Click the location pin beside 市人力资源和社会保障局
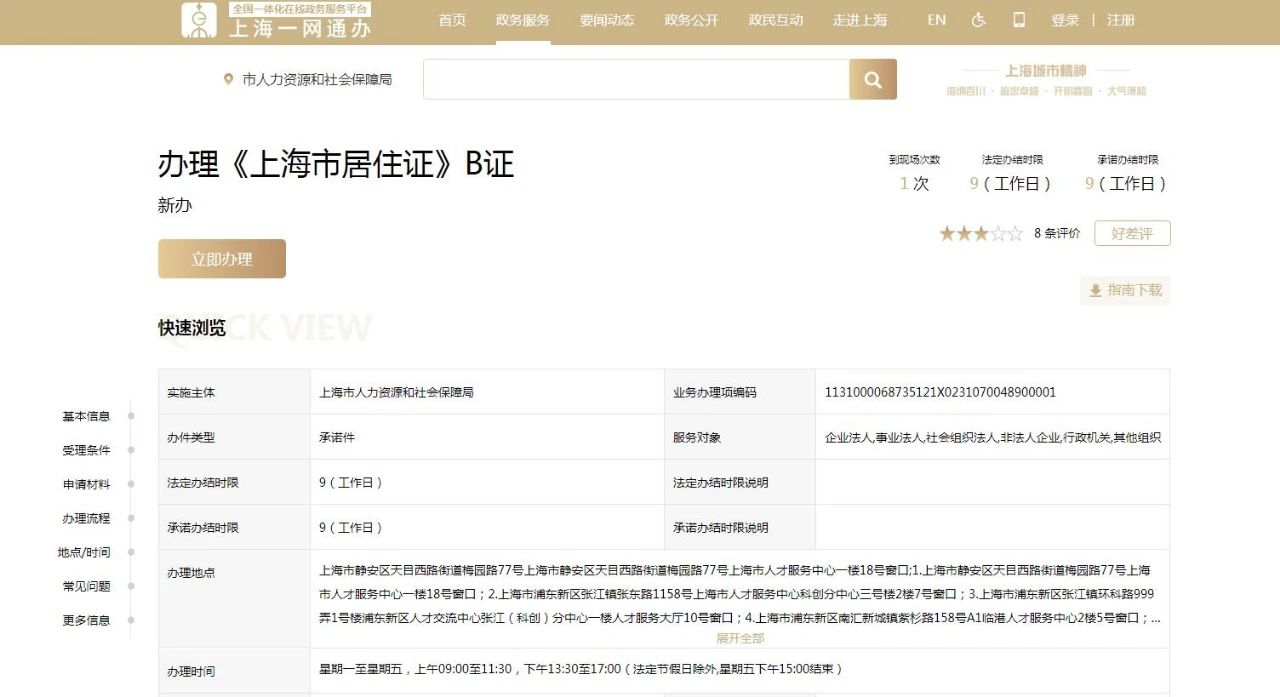The image size is (1280, 697). 228,79
